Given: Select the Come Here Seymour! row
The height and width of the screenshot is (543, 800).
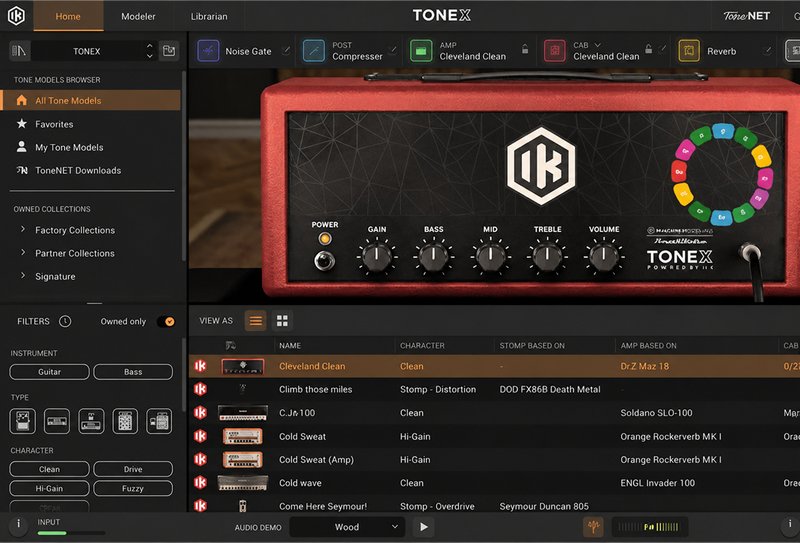Looking at the screenshot, I should click(494, 505).
